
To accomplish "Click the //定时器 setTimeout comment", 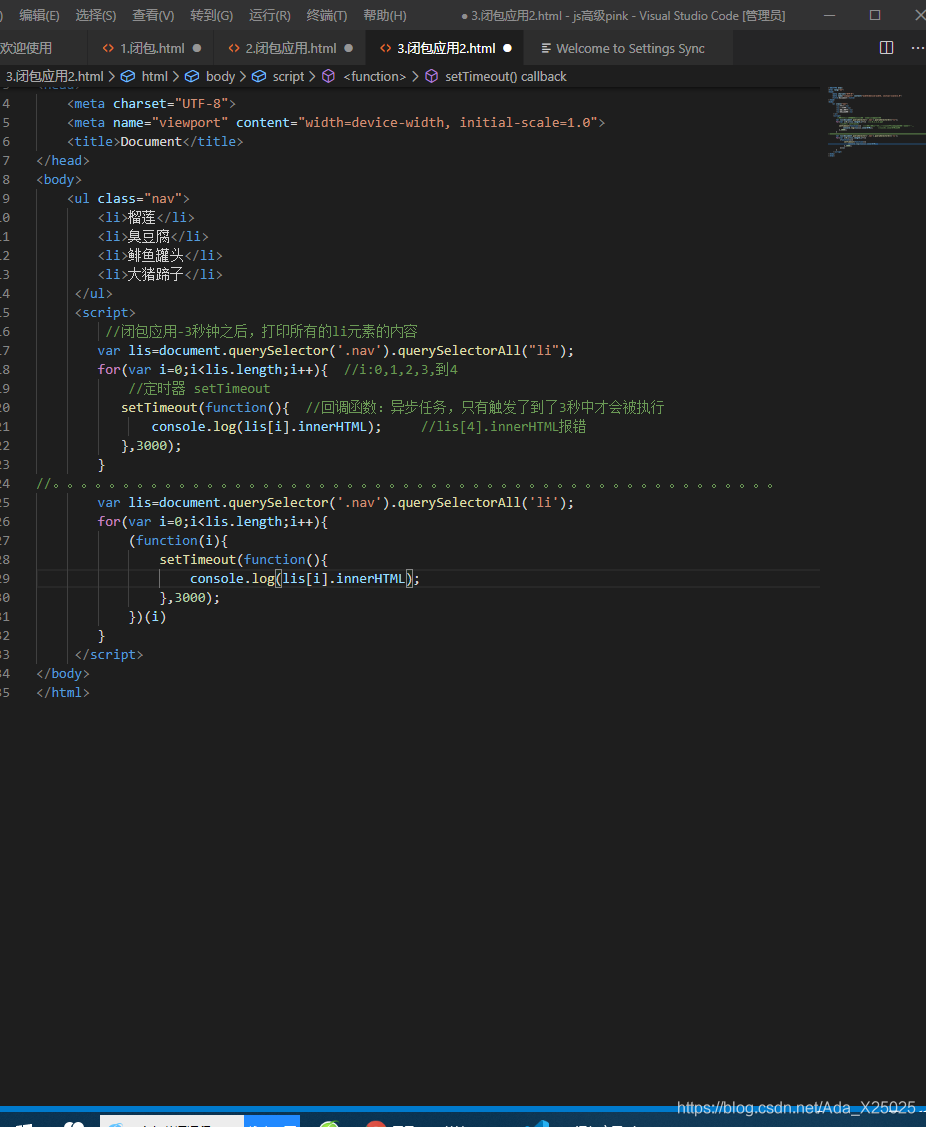I will click(199, 389).
